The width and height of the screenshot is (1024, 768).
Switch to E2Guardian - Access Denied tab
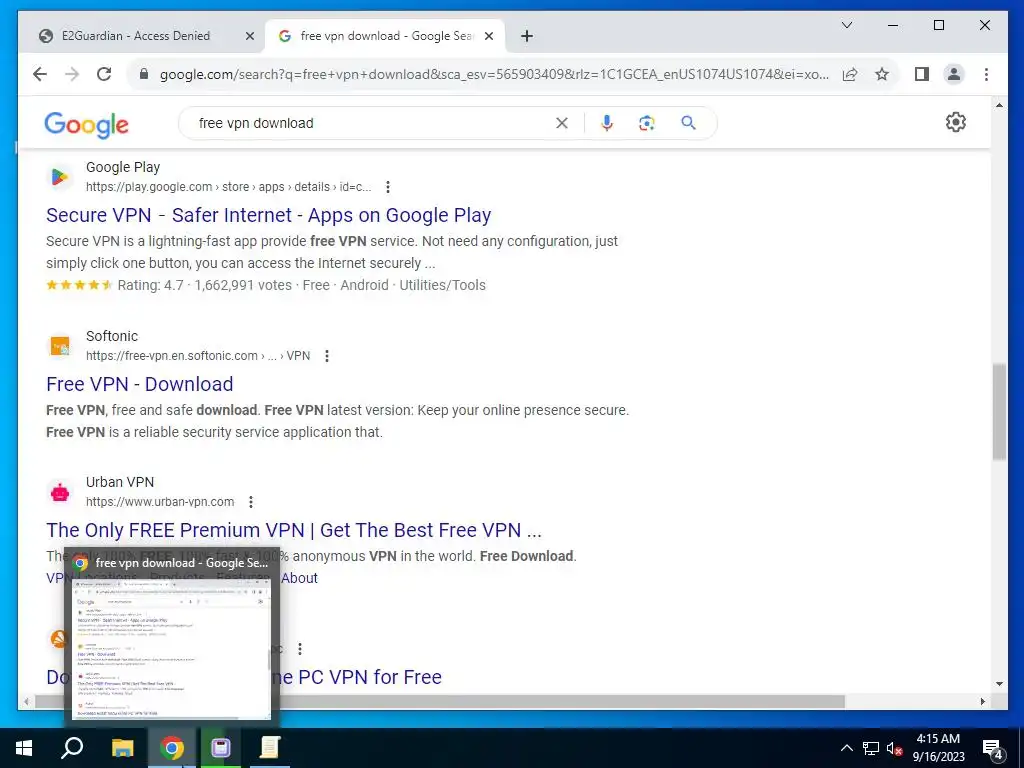[x=136, y=36]
